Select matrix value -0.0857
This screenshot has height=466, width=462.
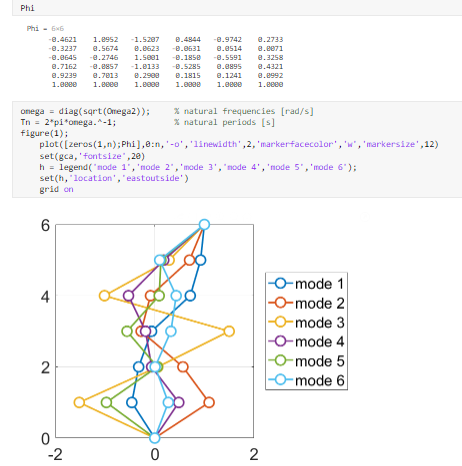[x=104, y=66]
